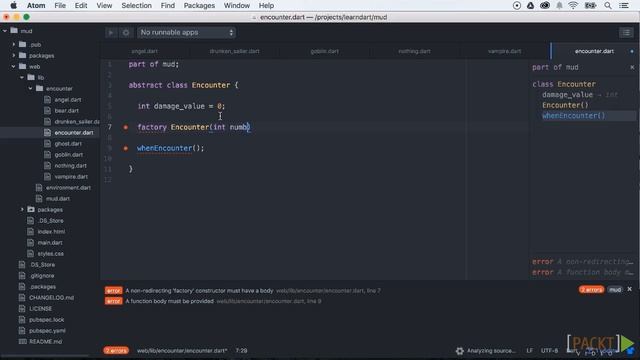
Task: Open .gitignore in the tree
Action: 42,276
